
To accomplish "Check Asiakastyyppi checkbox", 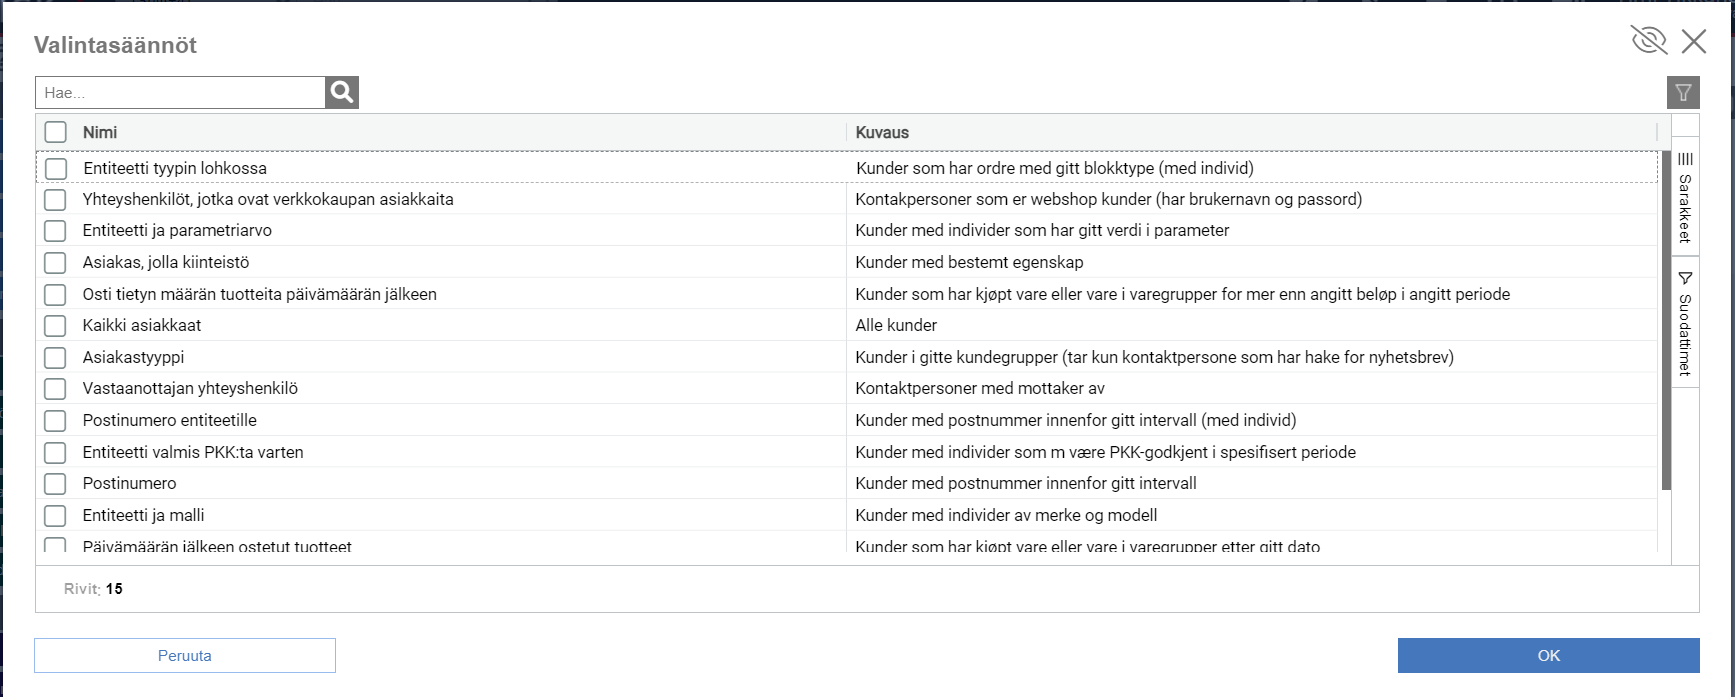I will tap(56, 357).
